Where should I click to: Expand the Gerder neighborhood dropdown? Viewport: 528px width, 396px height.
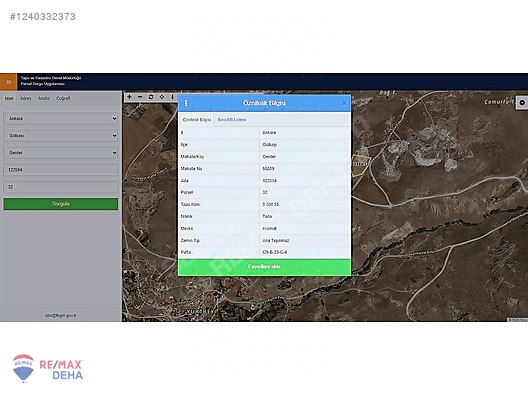pos(61,153)
